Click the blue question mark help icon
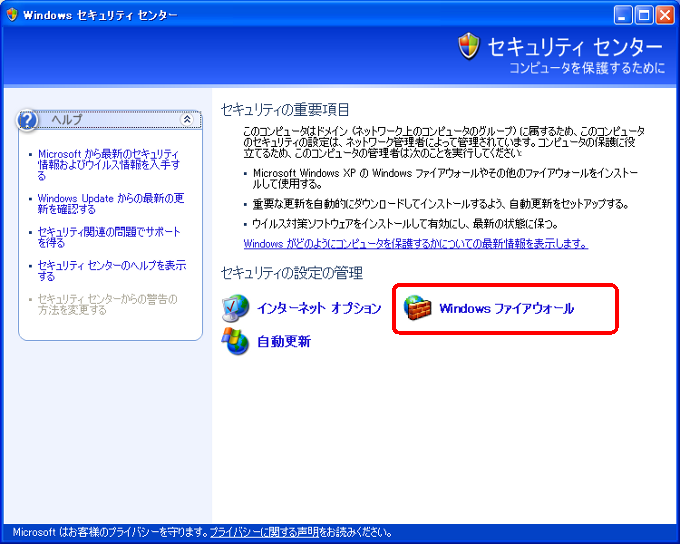This screenshot has width=681, height=545. [x=28, y=120]
